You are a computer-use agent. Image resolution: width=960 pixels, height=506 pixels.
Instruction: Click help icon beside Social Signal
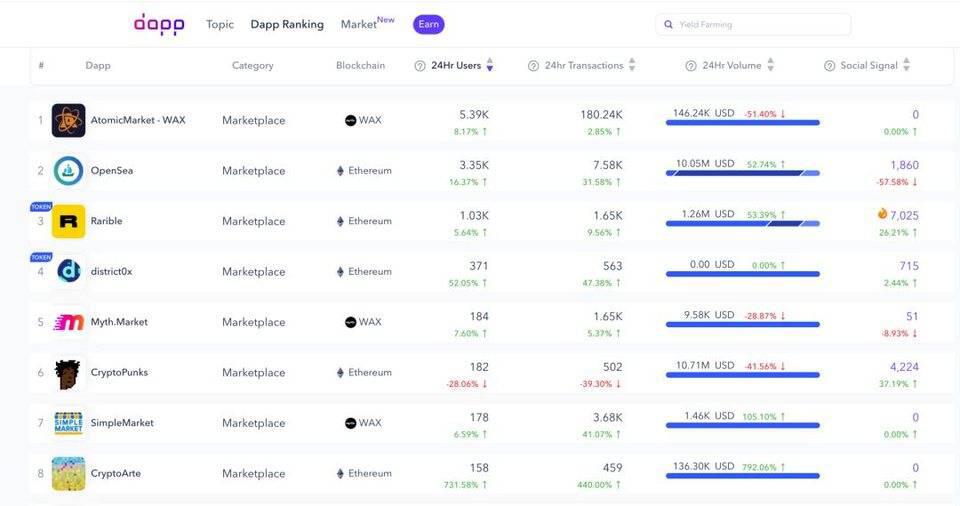click(x=830, y=66)
